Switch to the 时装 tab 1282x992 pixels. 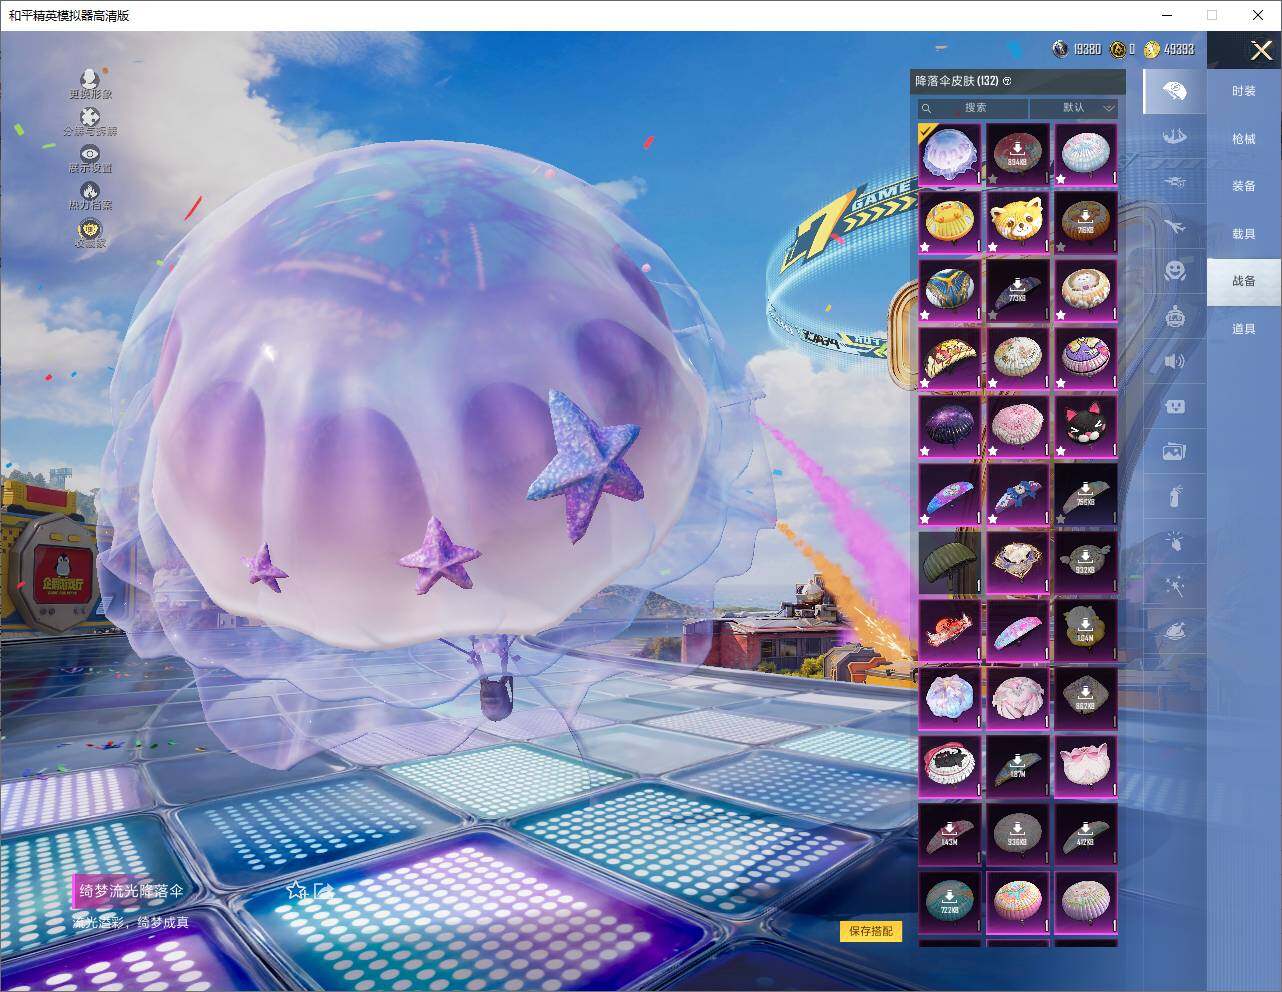point(1243,91)
